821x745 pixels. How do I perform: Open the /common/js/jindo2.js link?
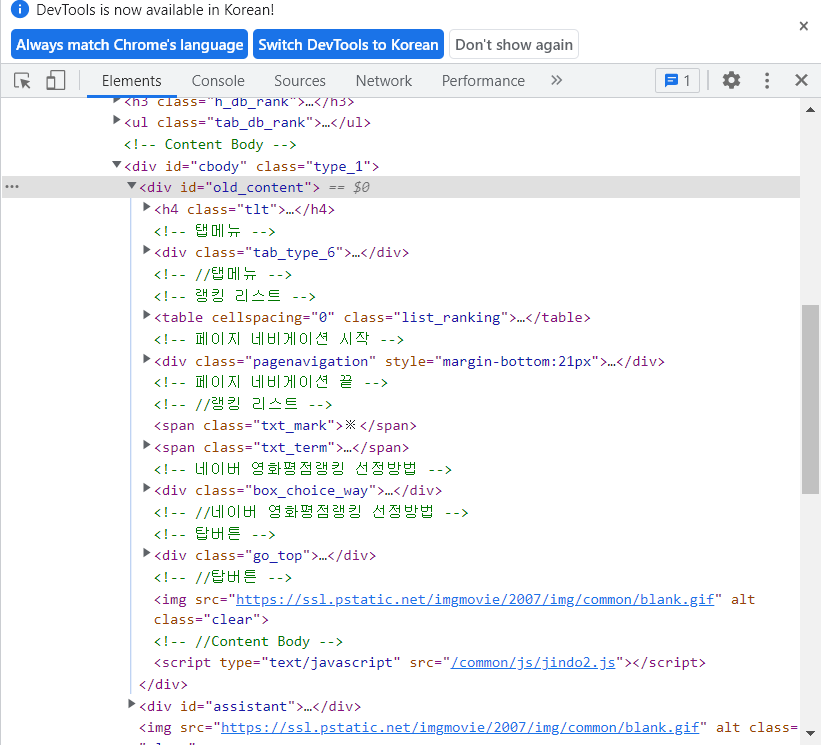[x=533, y=663]
